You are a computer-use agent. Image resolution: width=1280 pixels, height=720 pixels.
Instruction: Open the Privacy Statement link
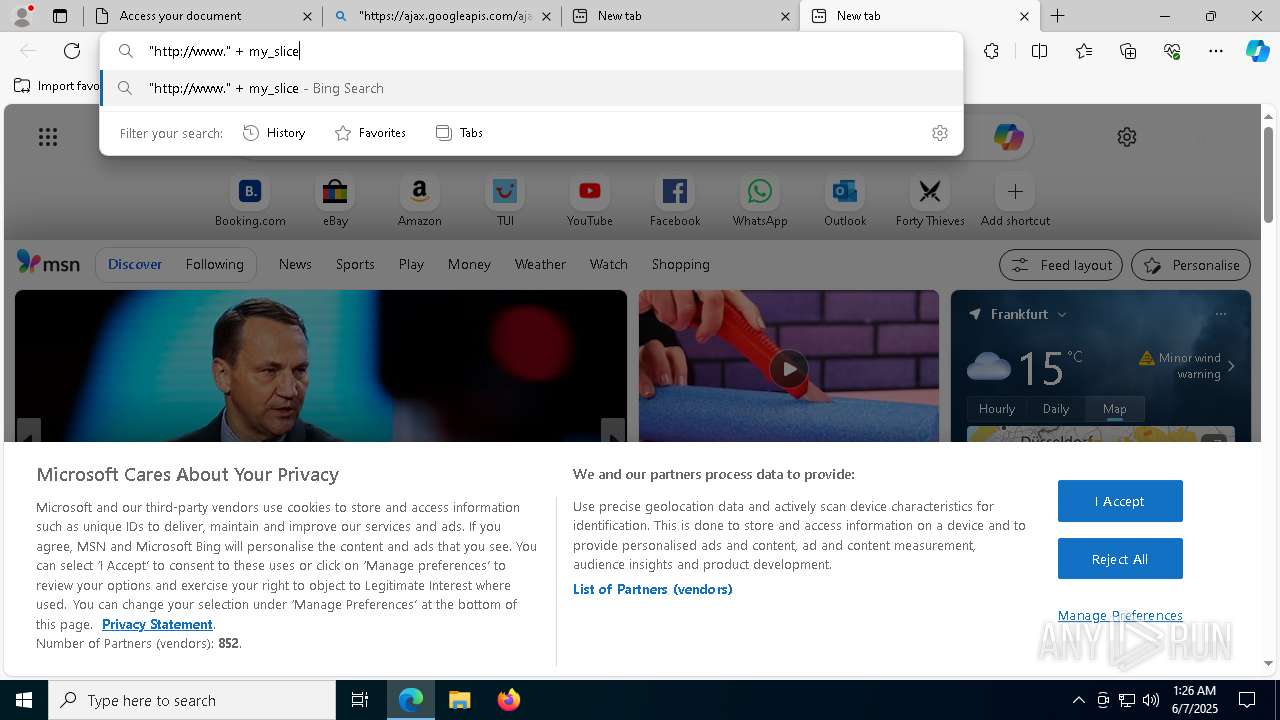tap(157, 624)
